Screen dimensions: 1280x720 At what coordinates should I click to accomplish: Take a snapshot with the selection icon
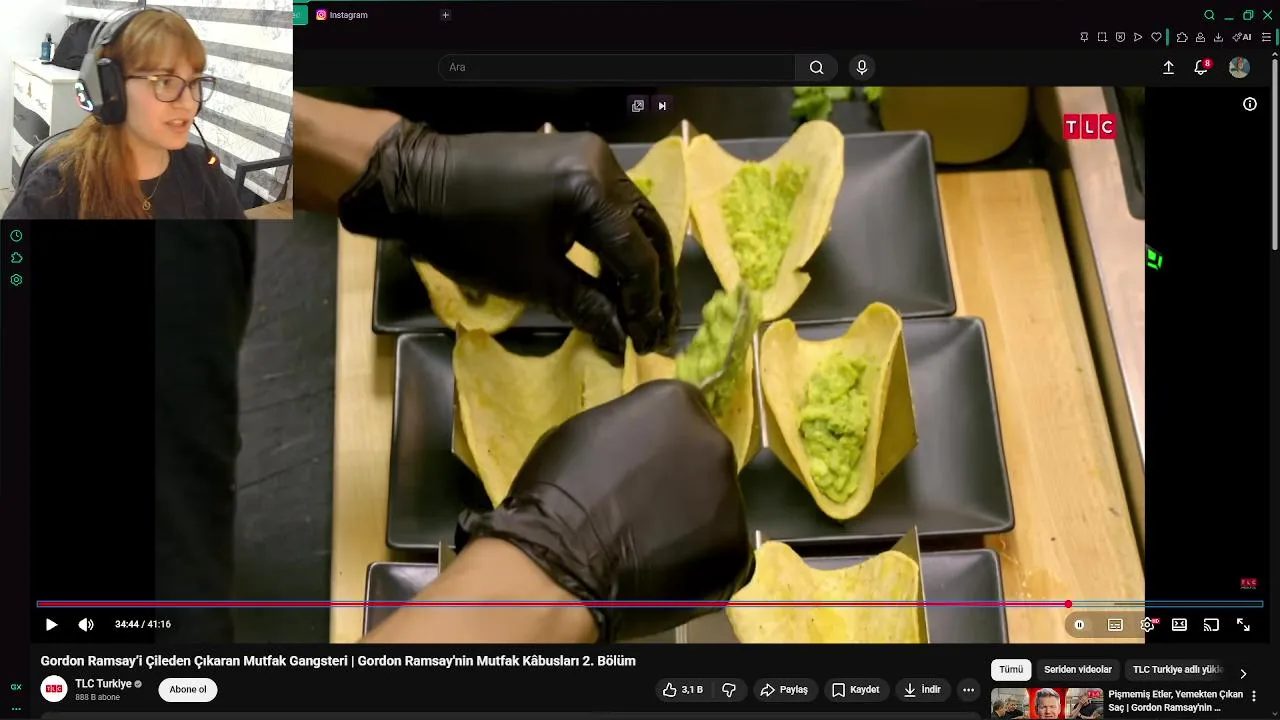coord(1102,37)
